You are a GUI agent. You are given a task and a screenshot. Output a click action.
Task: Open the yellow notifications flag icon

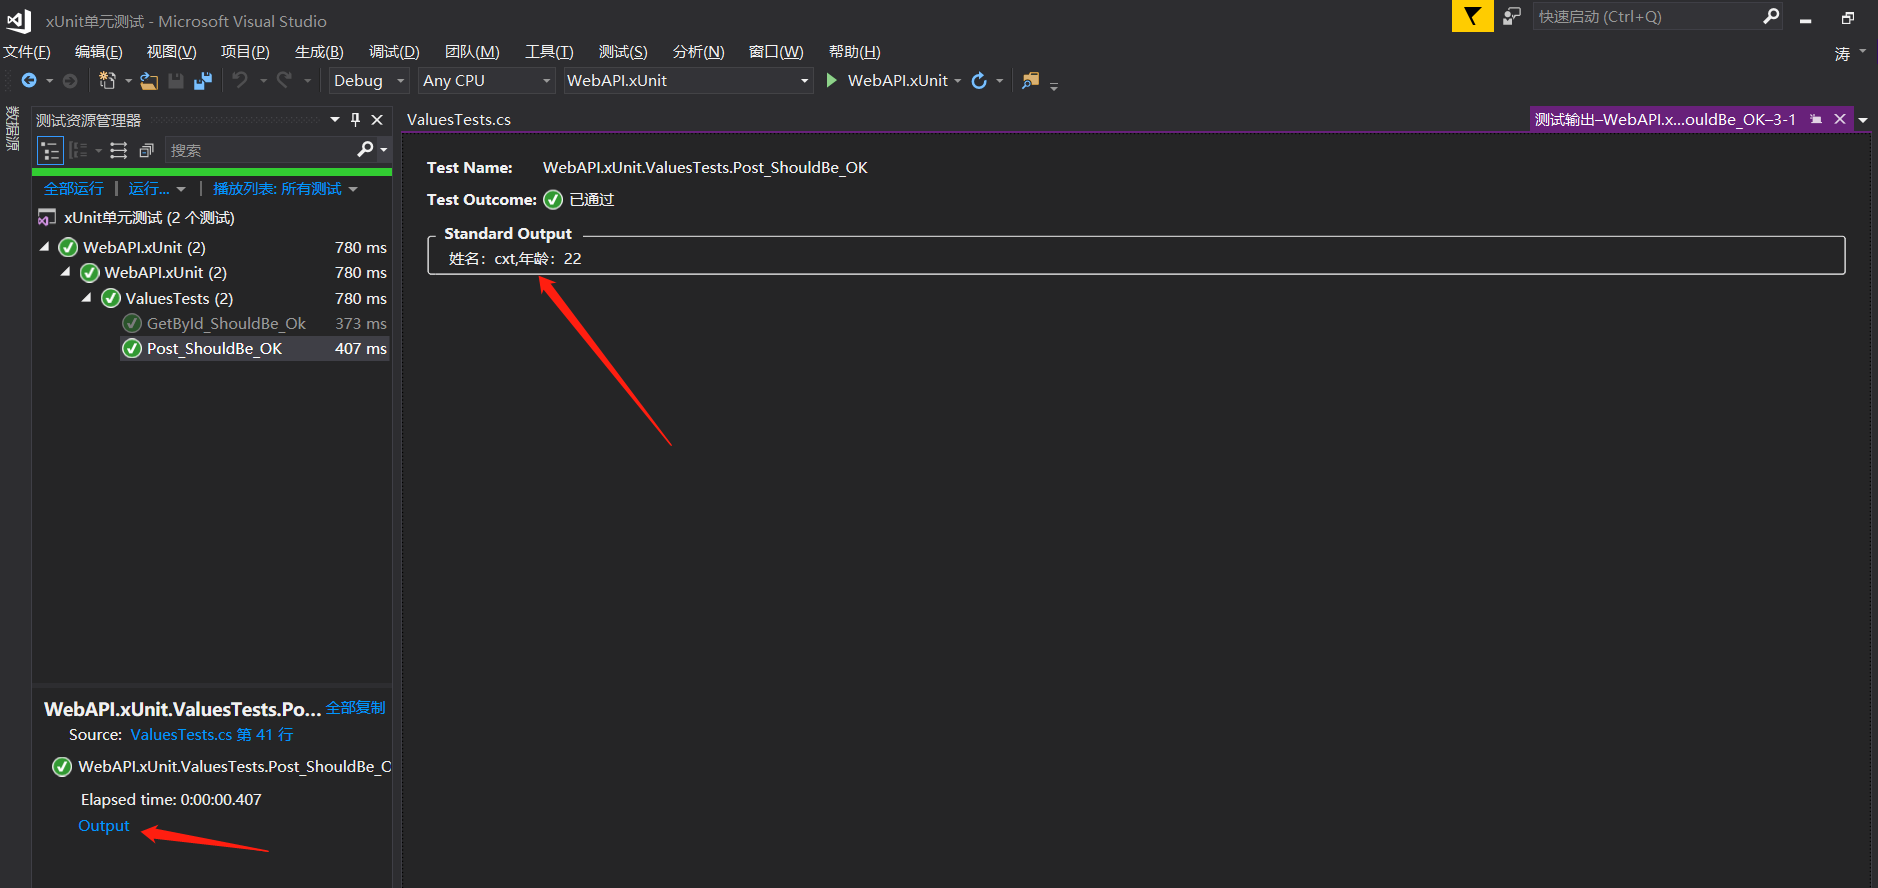pyautogui.click(x=1472, y=16)
